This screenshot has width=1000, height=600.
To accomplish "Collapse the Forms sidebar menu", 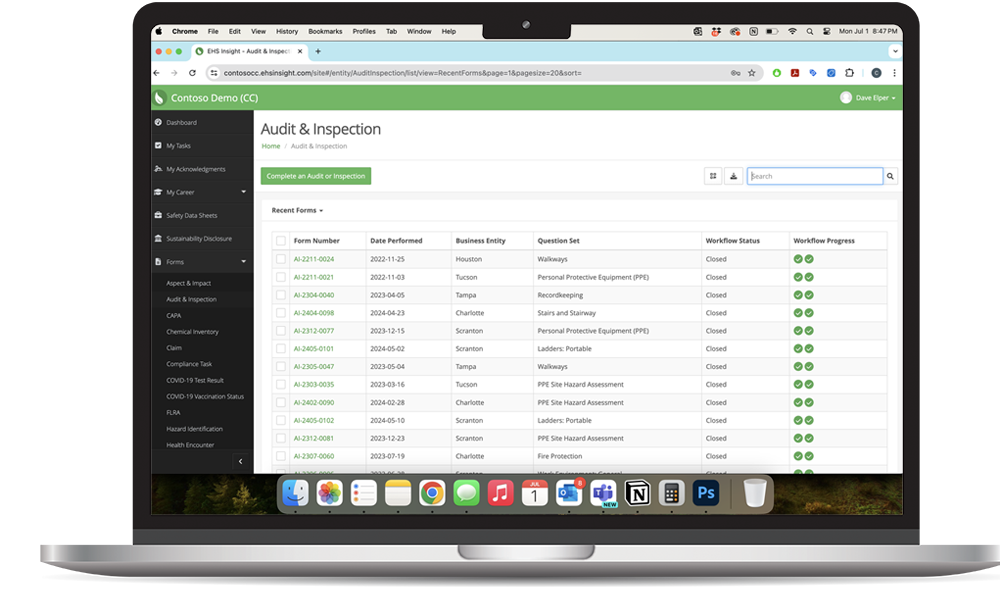I will [x=202, y=261].
